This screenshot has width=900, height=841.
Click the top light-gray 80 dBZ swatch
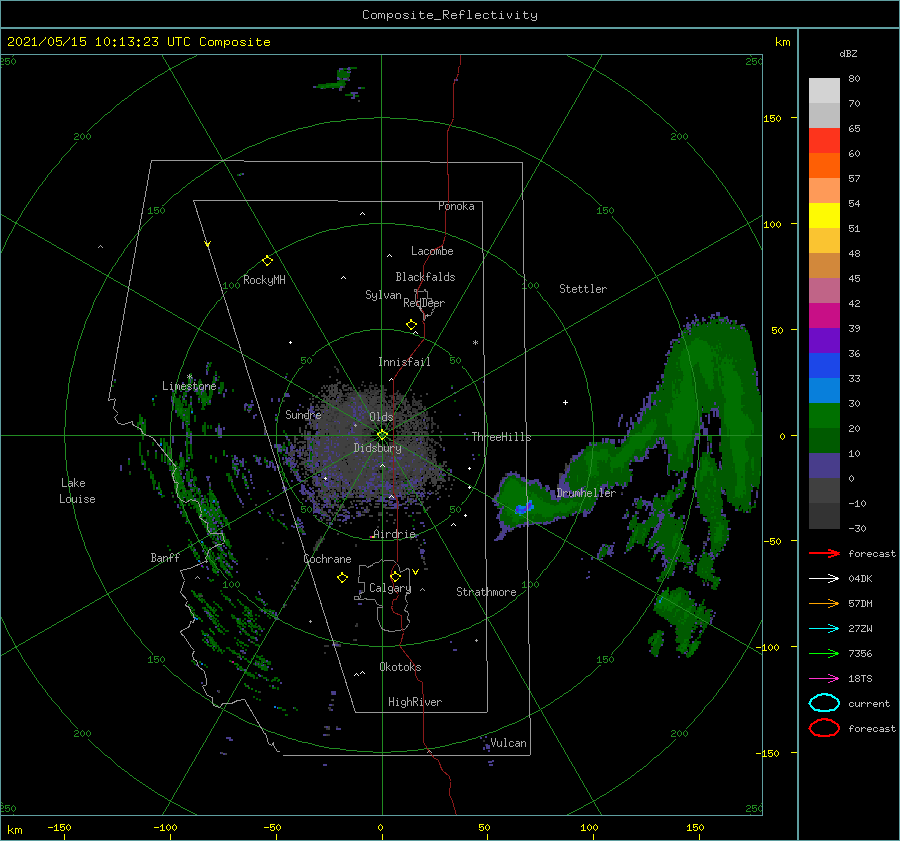point(824,91)
